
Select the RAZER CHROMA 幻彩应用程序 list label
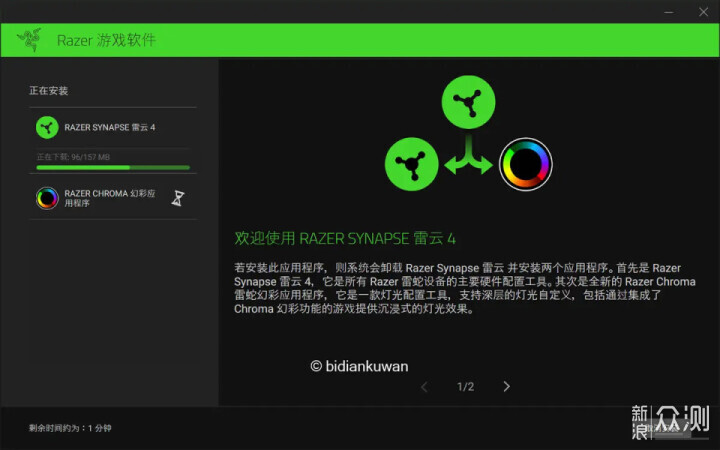110,198
